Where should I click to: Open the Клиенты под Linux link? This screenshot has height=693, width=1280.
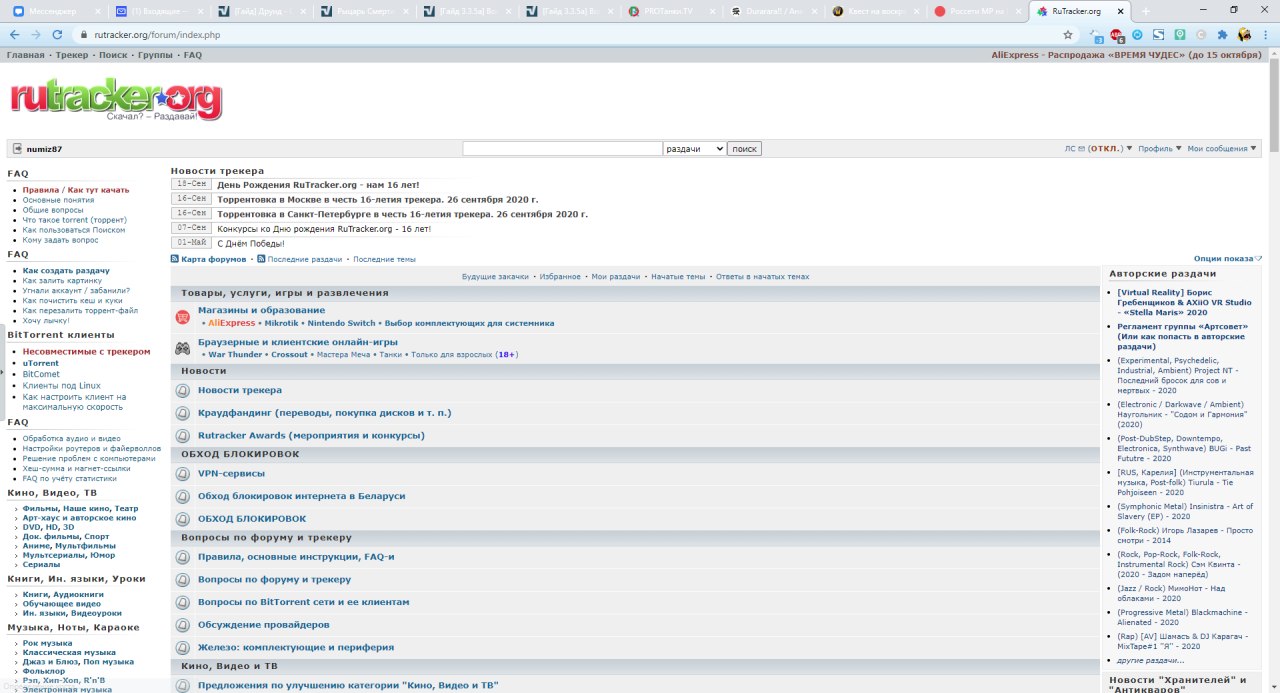click(62, 386)
